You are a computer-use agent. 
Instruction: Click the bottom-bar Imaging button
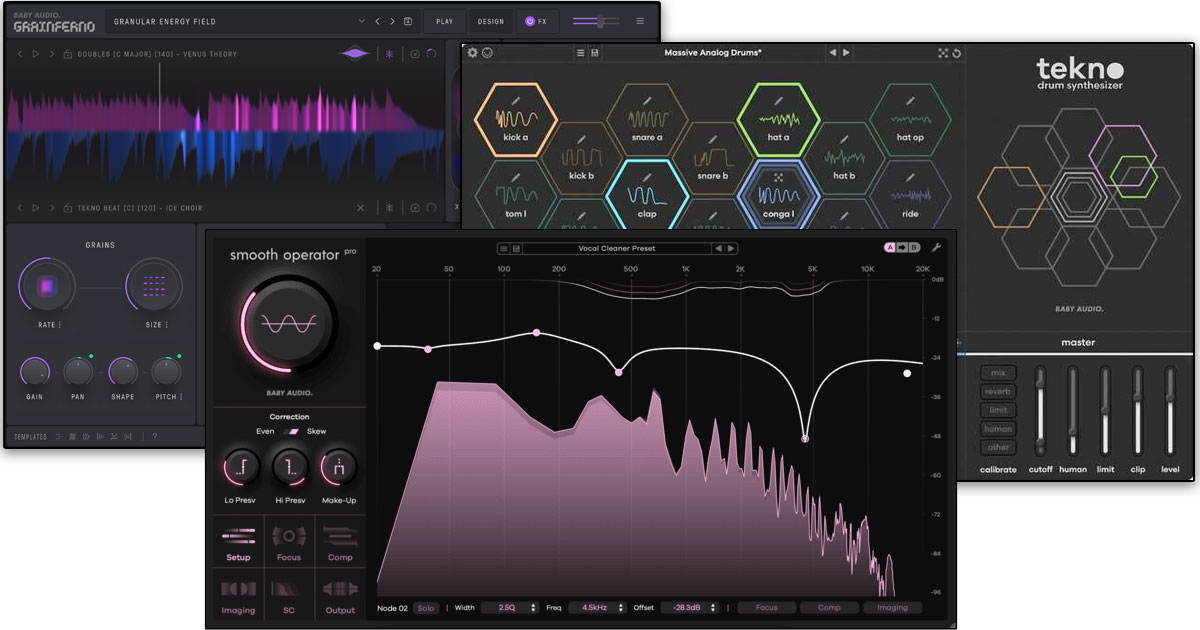[x=893, y=607]
